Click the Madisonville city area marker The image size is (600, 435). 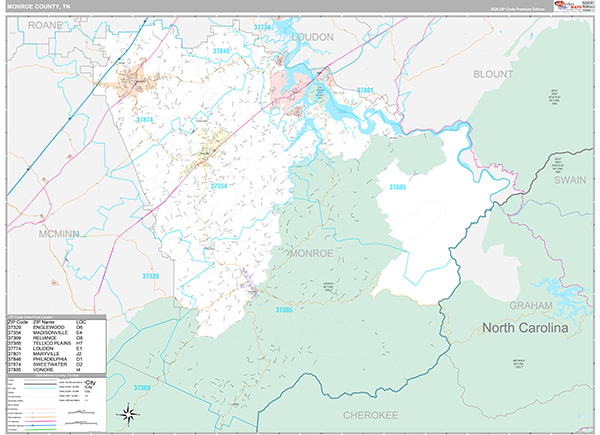205,153
